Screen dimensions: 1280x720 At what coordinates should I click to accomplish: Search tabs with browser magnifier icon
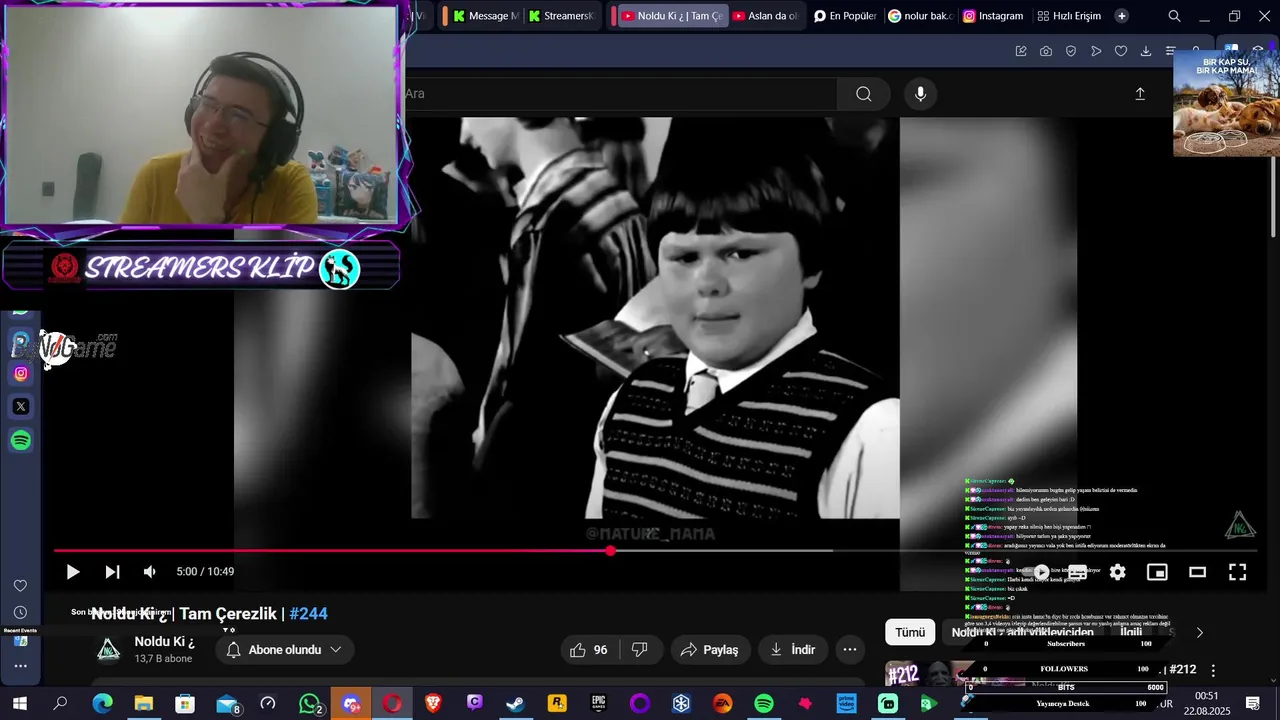coord(1175,16)
